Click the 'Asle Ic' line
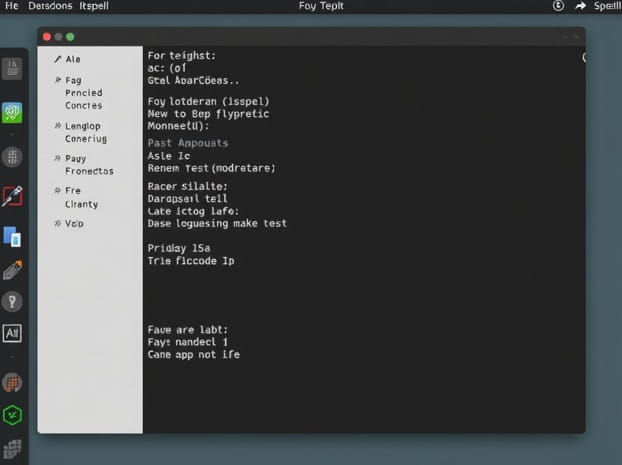Screen dimensions: 622x465 click(169, 156)
